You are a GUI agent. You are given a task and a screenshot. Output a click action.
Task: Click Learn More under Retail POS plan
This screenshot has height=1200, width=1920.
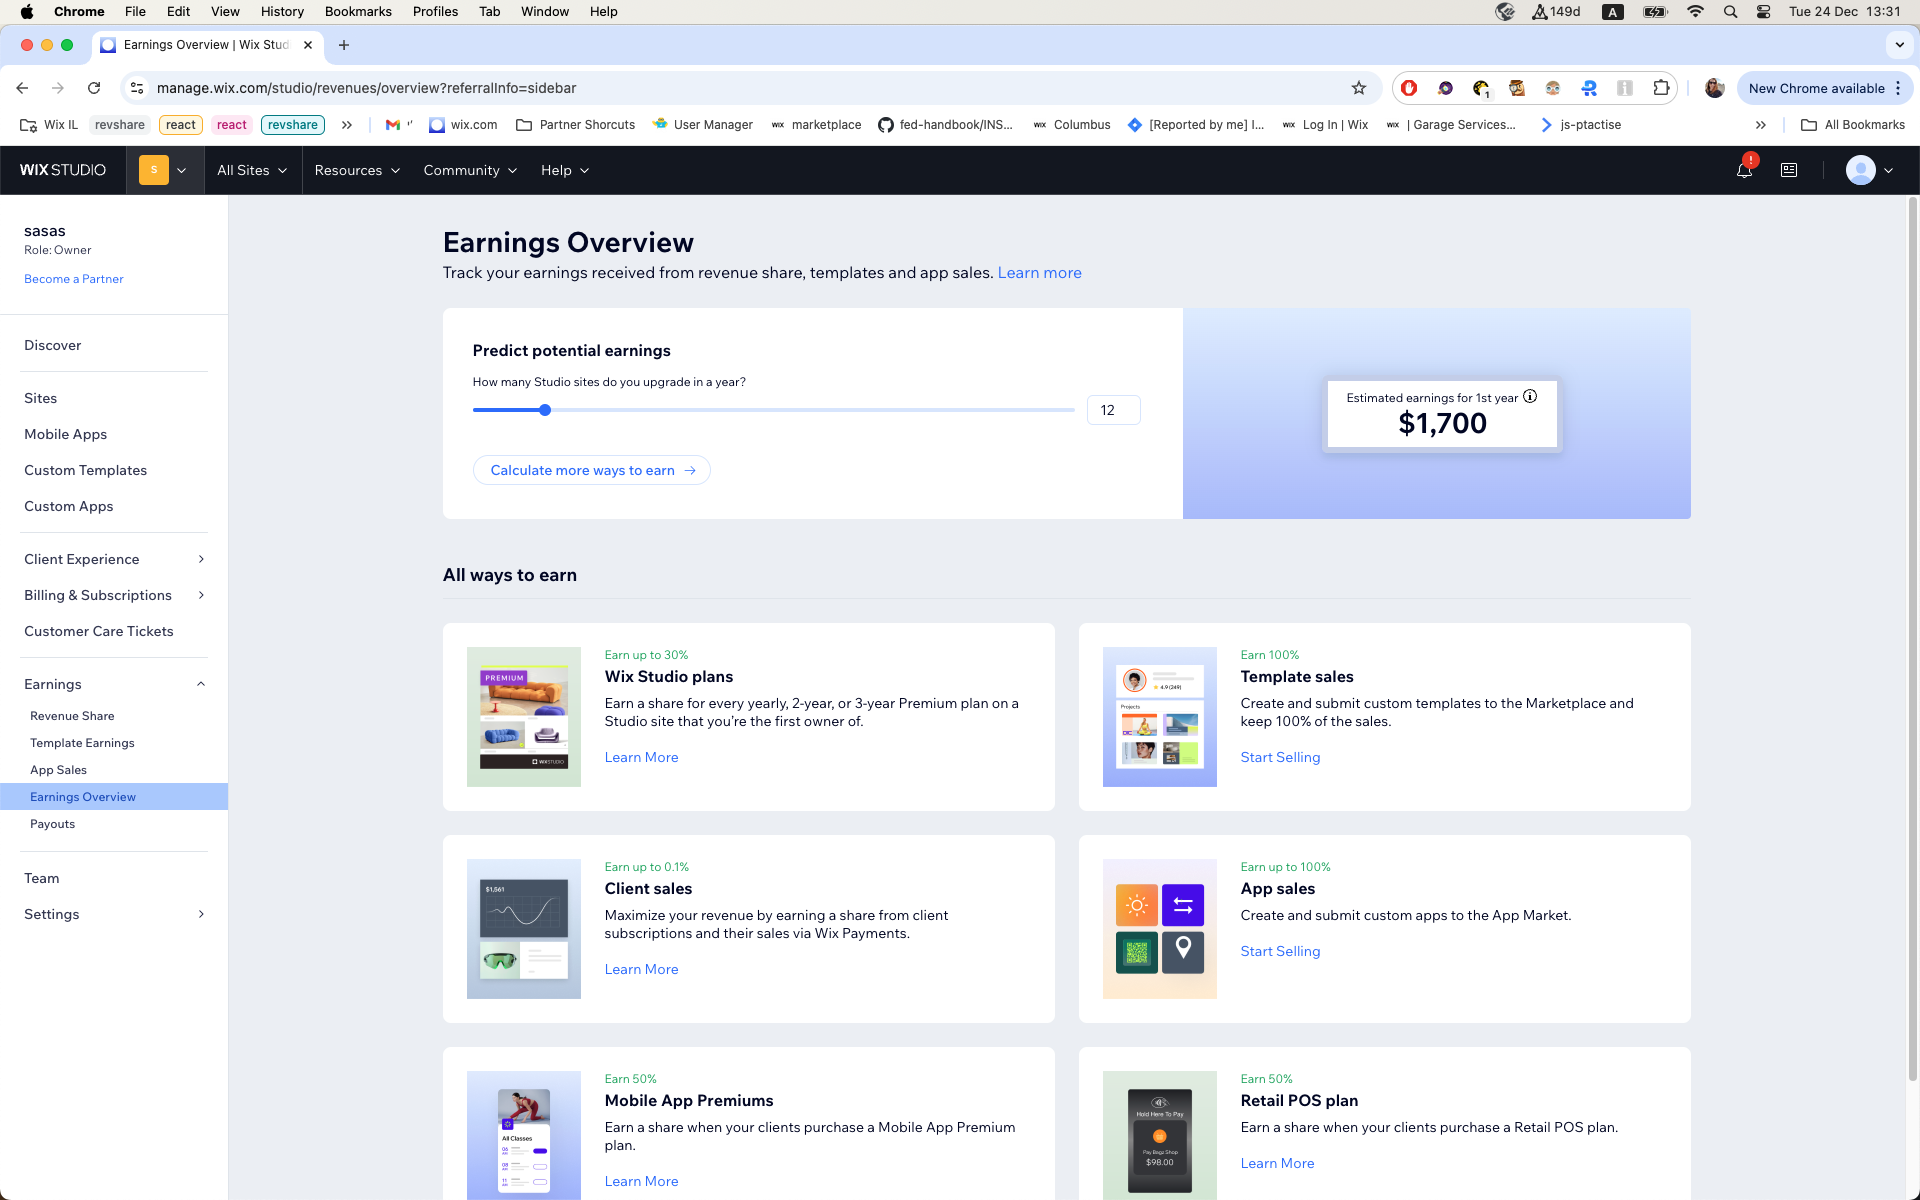(x=1277, y=1163)
